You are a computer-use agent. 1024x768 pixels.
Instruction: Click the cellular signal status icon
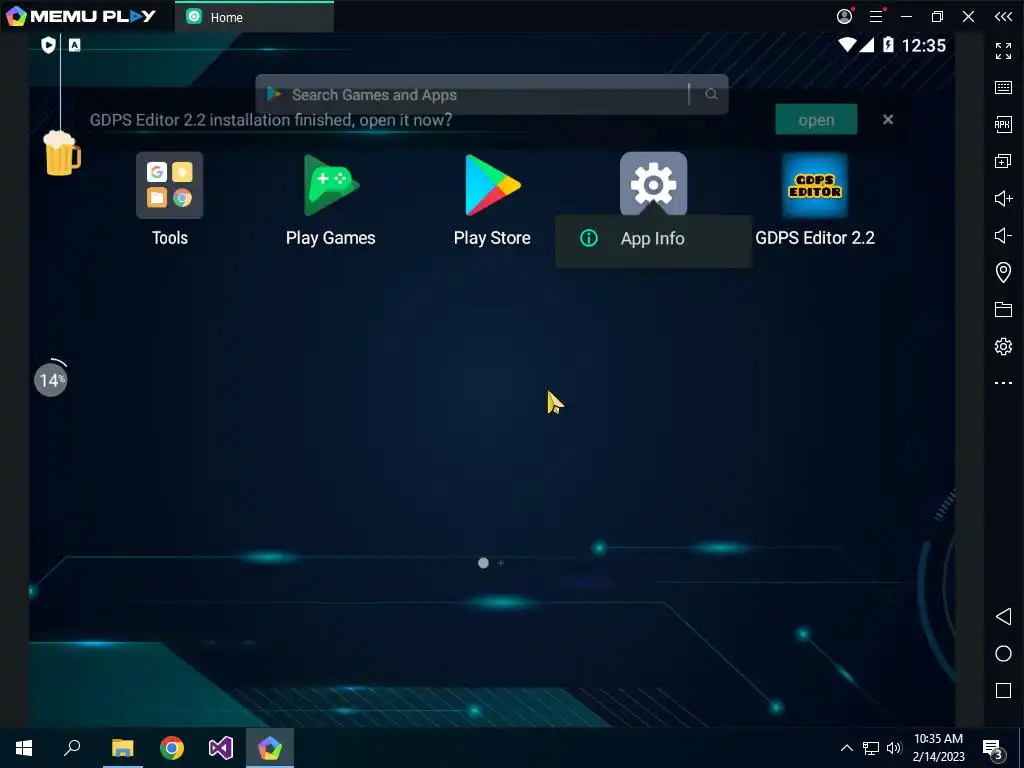[x=867, y=45]
